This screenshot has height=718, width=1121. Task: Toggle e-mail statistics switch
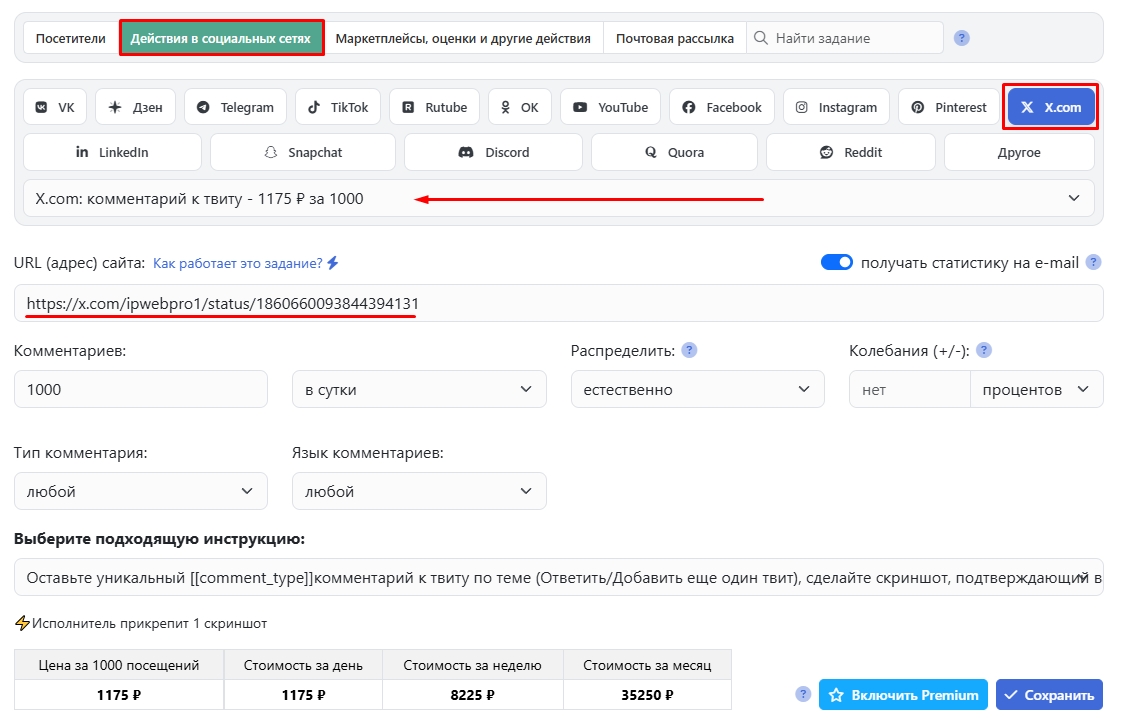point(836,262)
